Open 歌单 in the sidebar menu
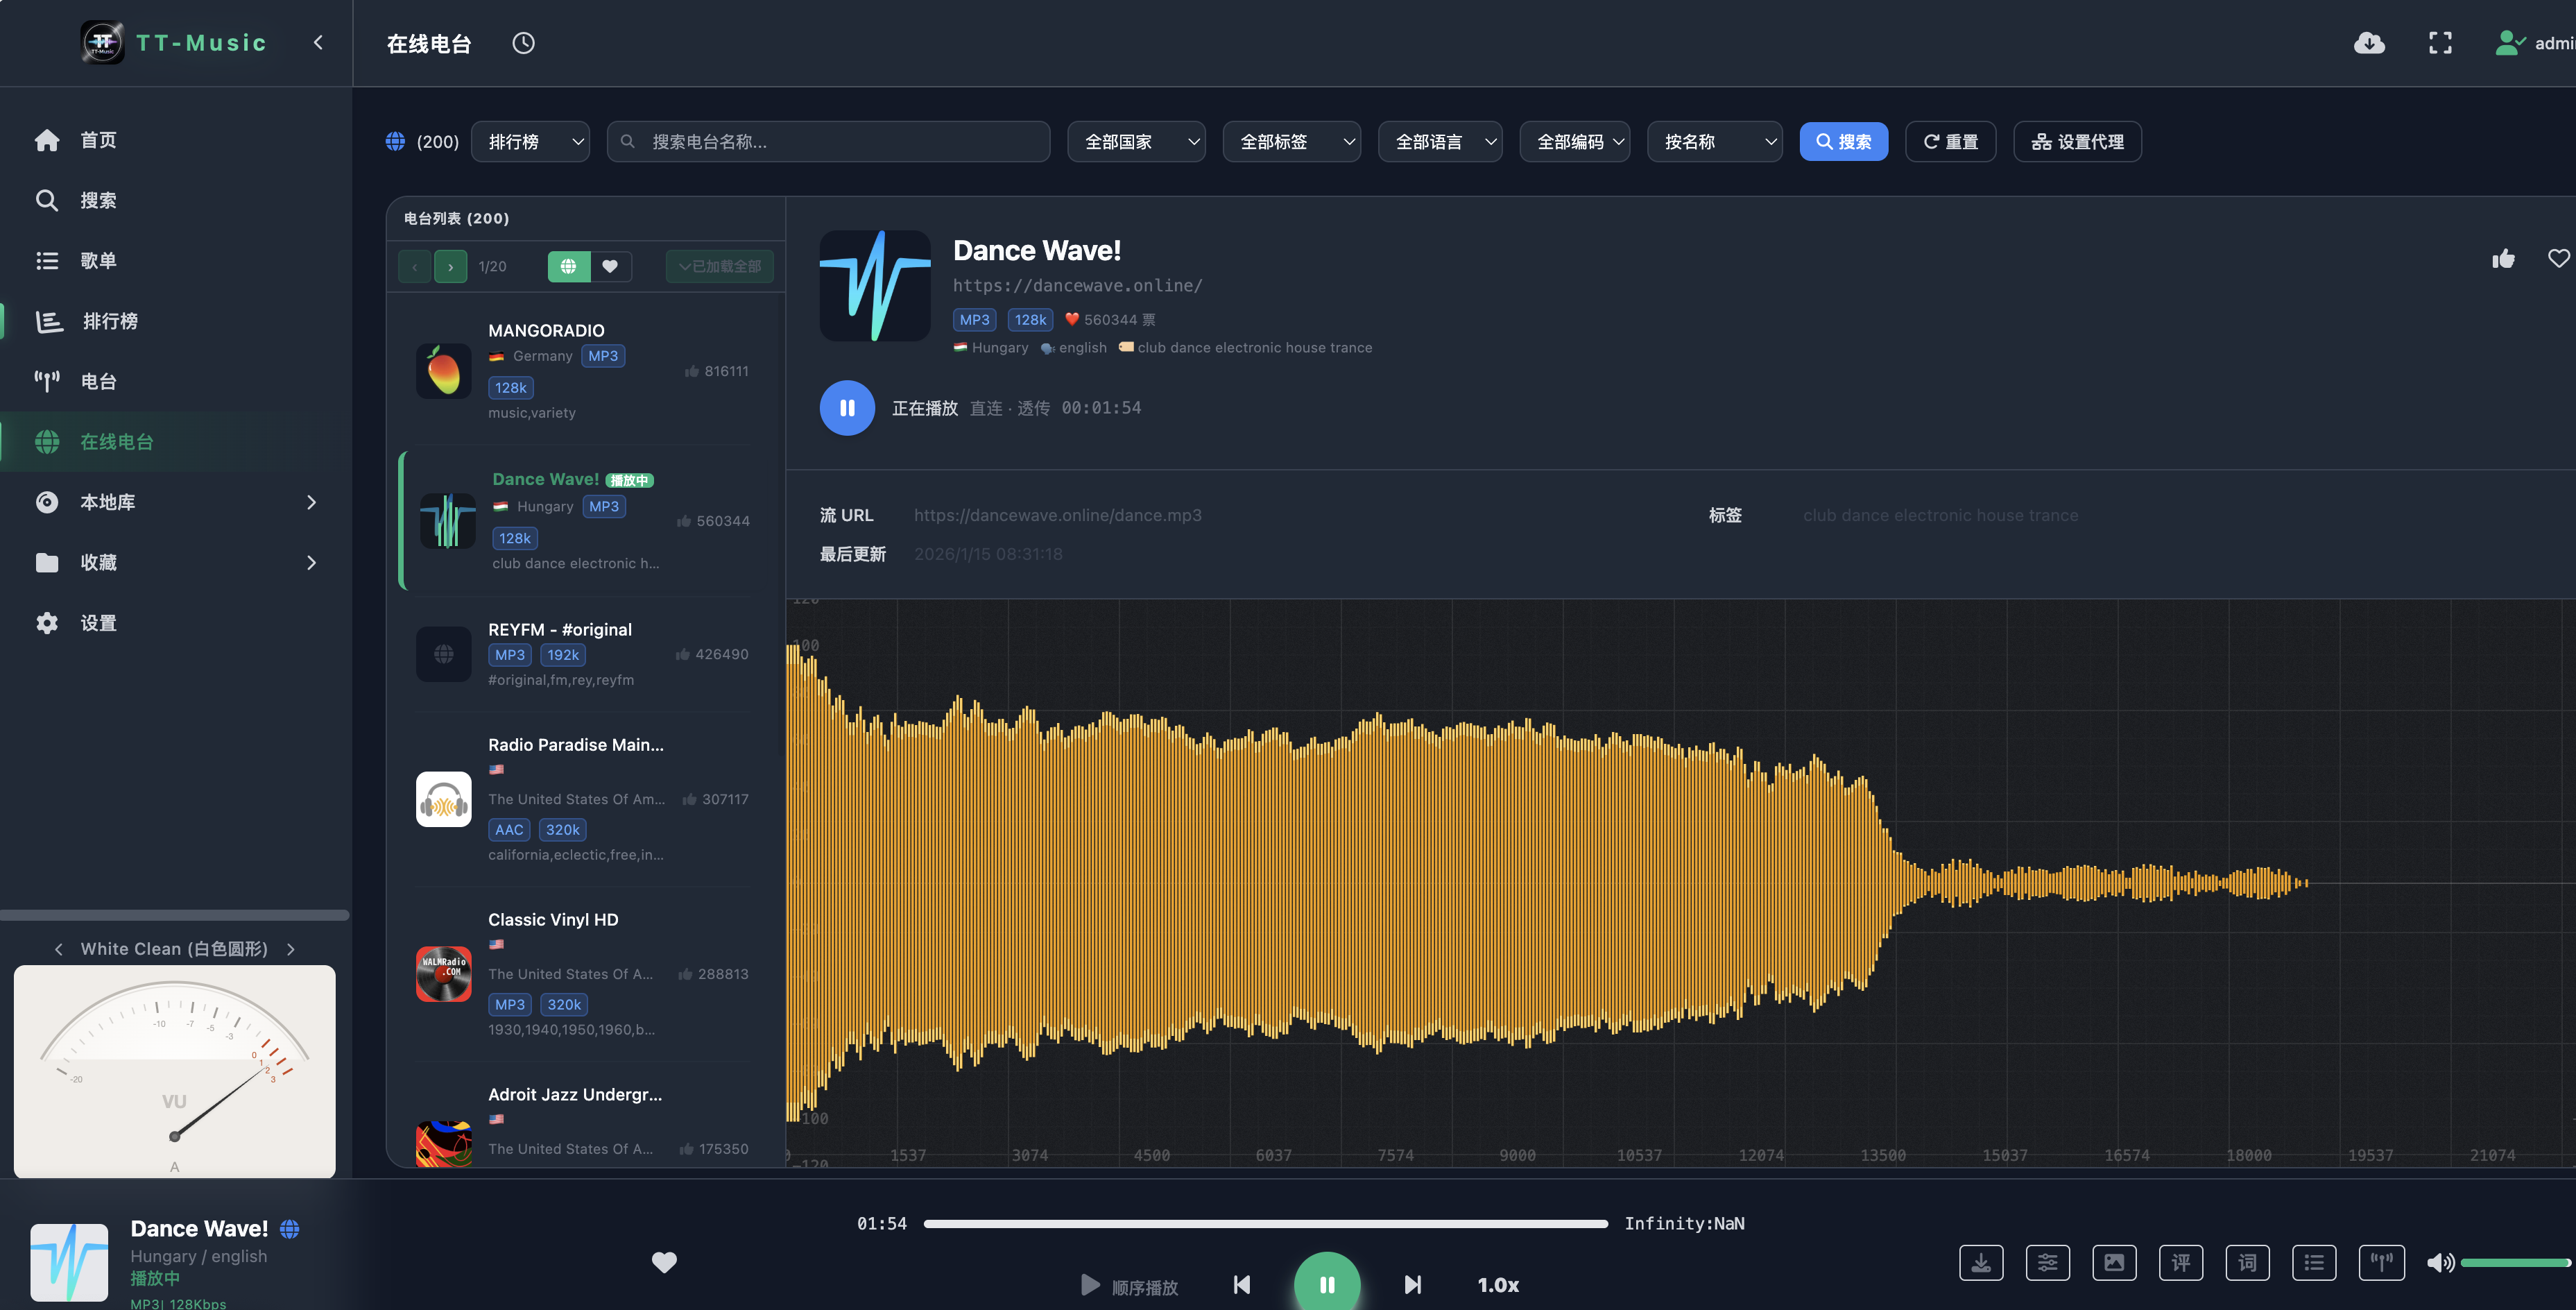Screen dimensions: 2576x1310 tap(176, 260)
